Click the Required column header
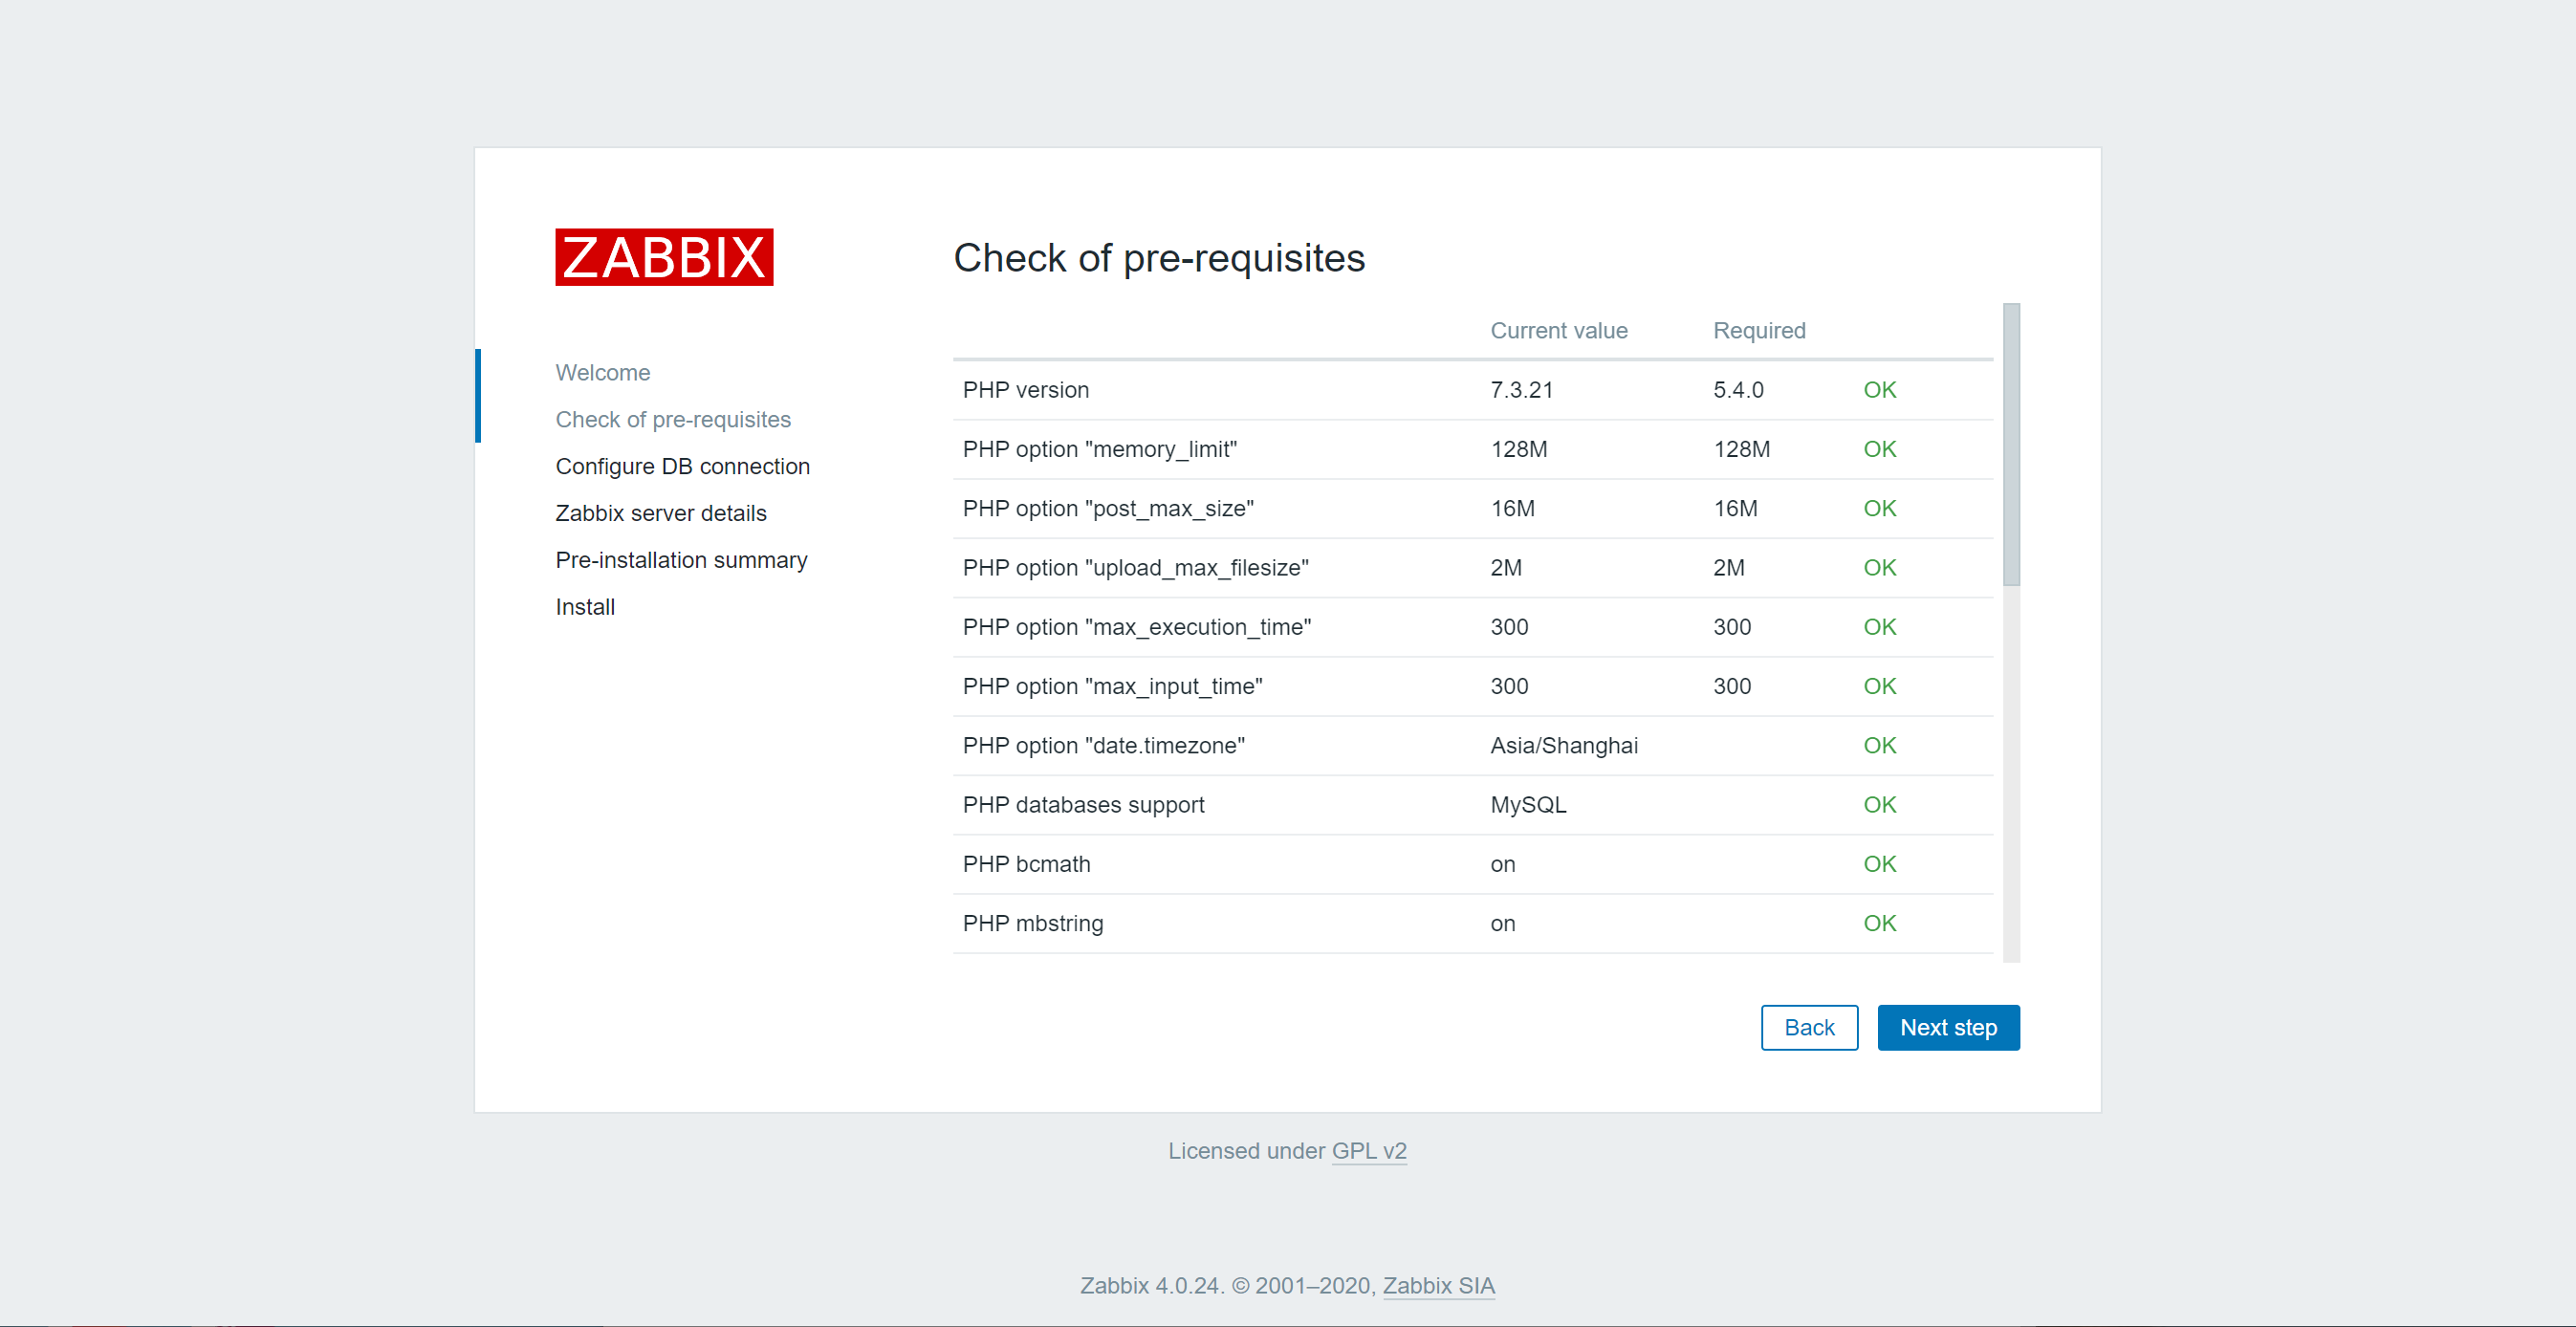The height and width of the screenshot is (1327, 2576). [1759, 330]
